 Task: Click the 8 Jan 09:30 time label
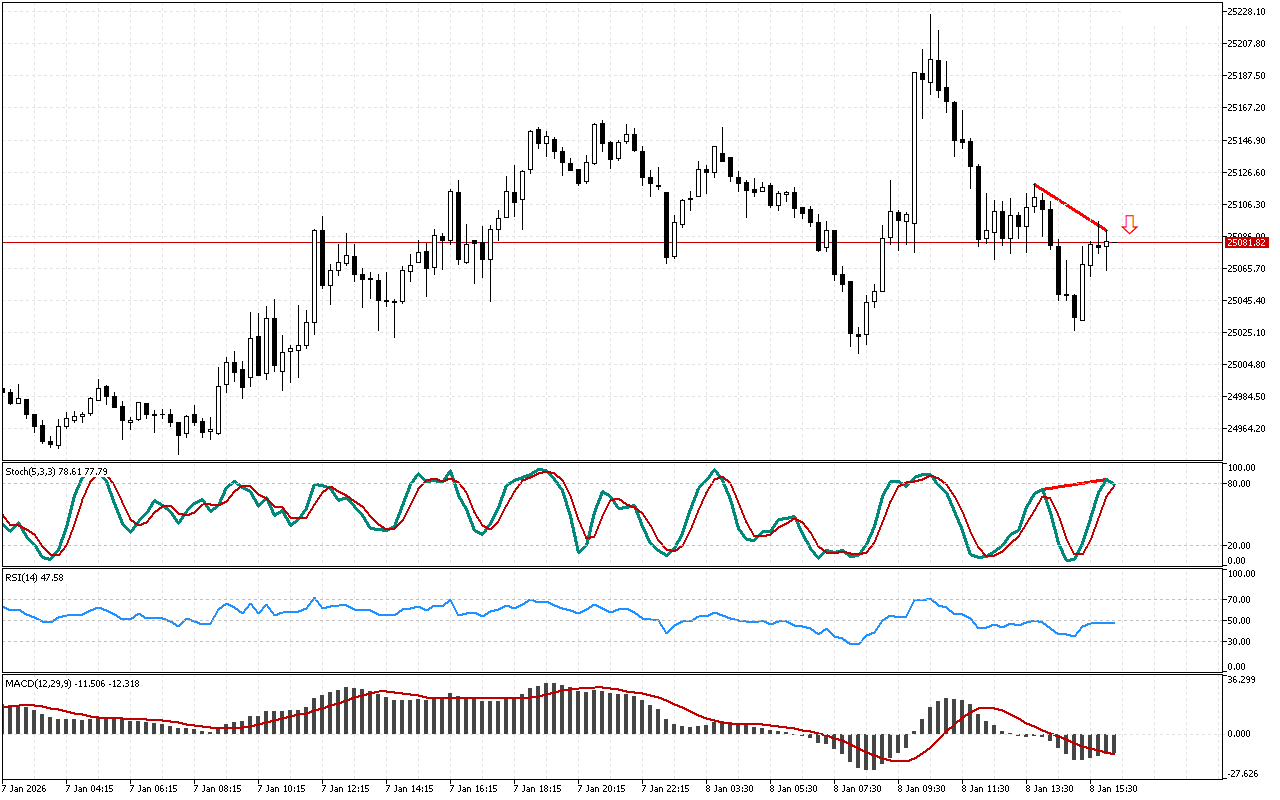(921, 788)
